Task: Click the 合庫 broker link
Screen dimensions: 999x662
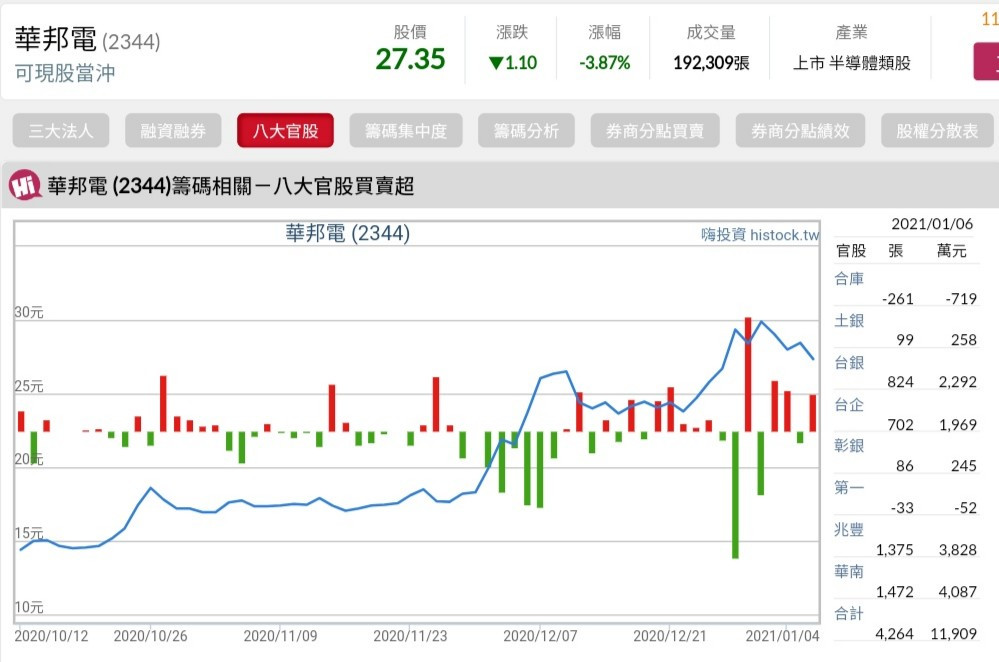Action: pyautogui.click(x=849, y=278)
